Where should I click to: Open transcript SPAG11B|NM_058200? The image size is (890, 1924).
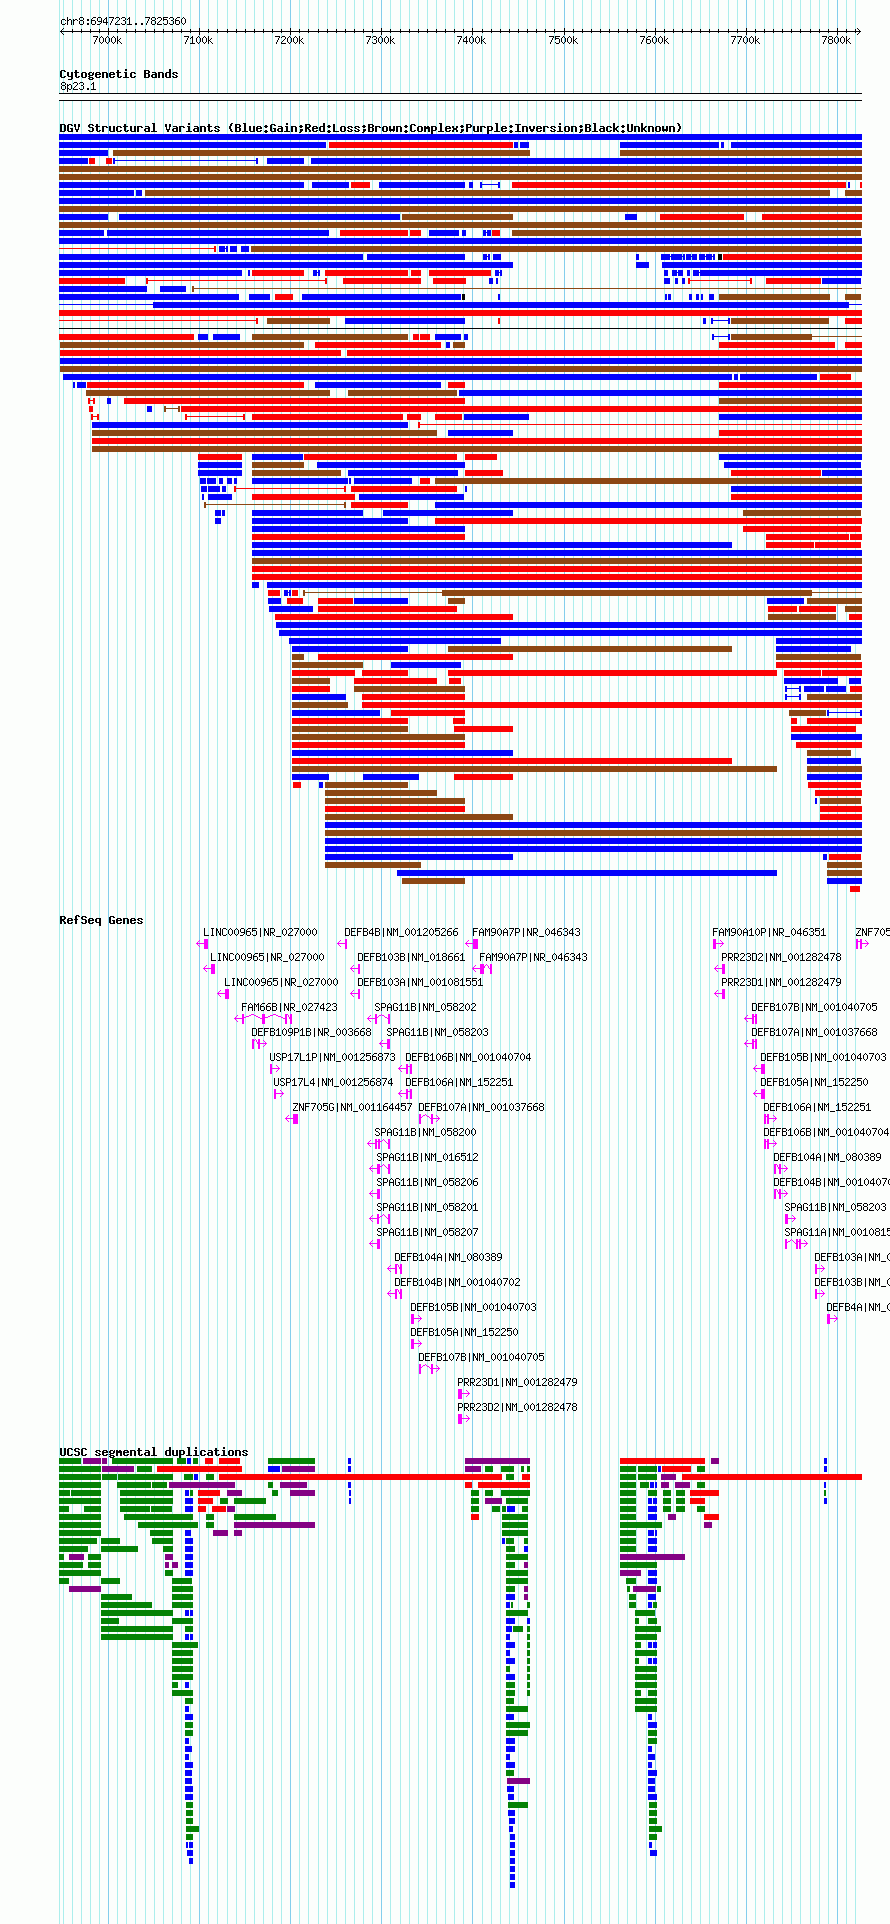pyautogui.click(x=425, y=1132)
